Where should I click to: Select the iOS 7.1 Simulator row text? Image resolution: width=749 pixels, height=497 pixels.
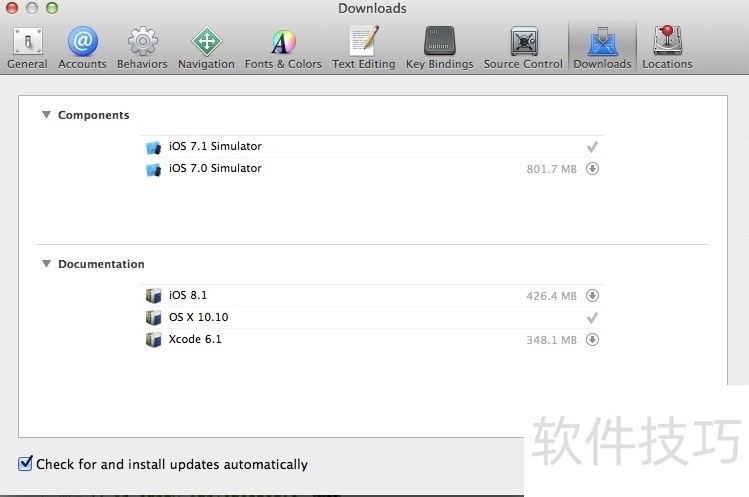click(x=215, y=146)
